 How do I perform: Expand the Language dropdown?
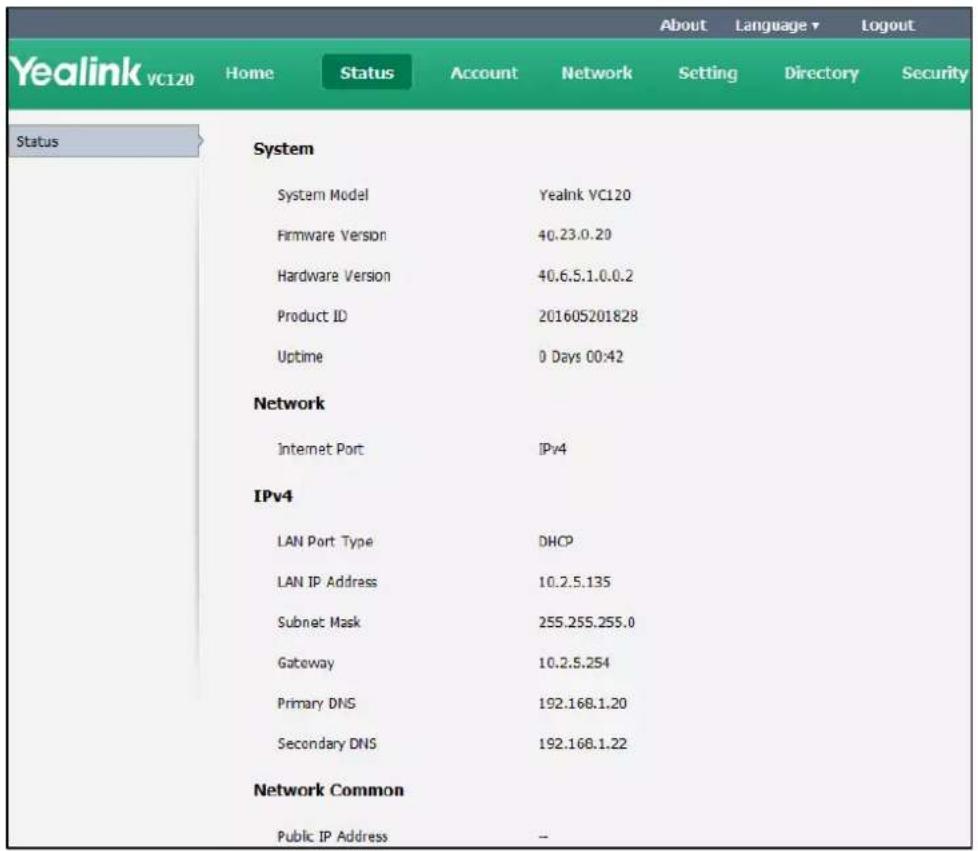tap(777, 26)
